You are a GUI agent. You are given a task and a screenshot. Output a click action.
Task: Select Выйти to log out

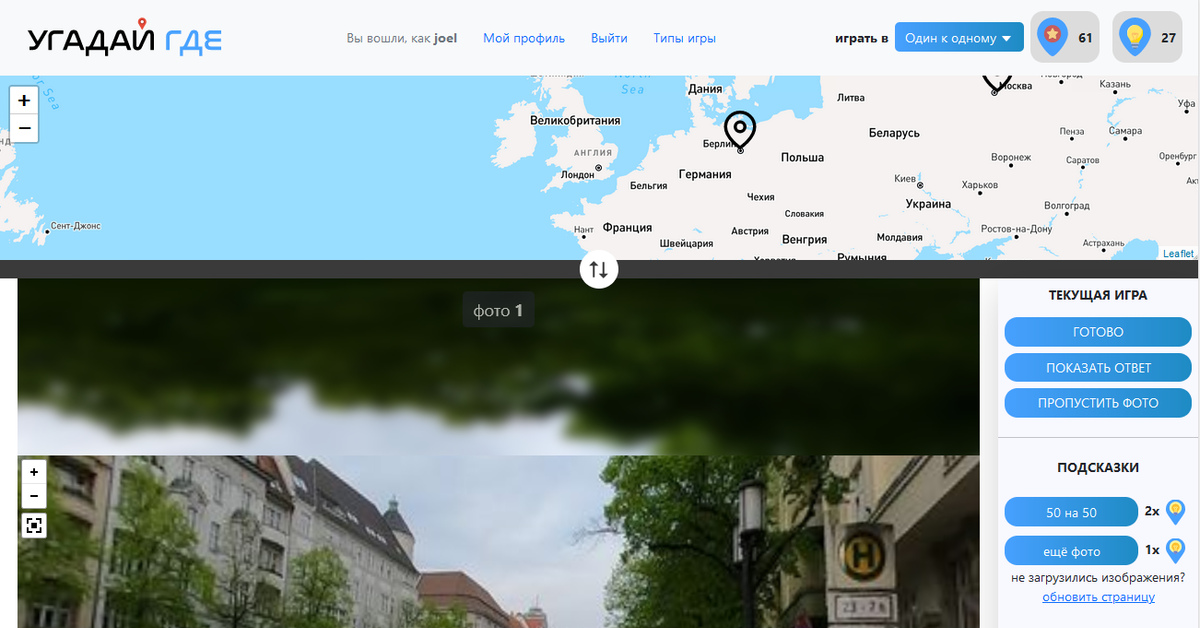(609, 38)
